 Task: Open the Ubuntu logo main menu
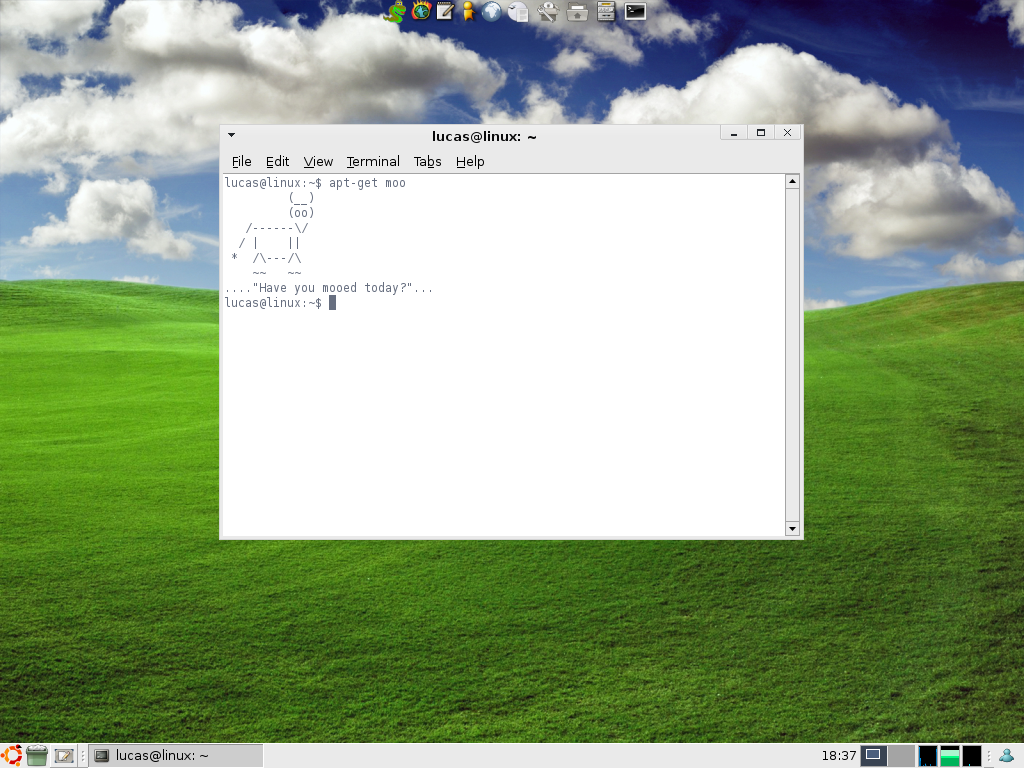11,756
